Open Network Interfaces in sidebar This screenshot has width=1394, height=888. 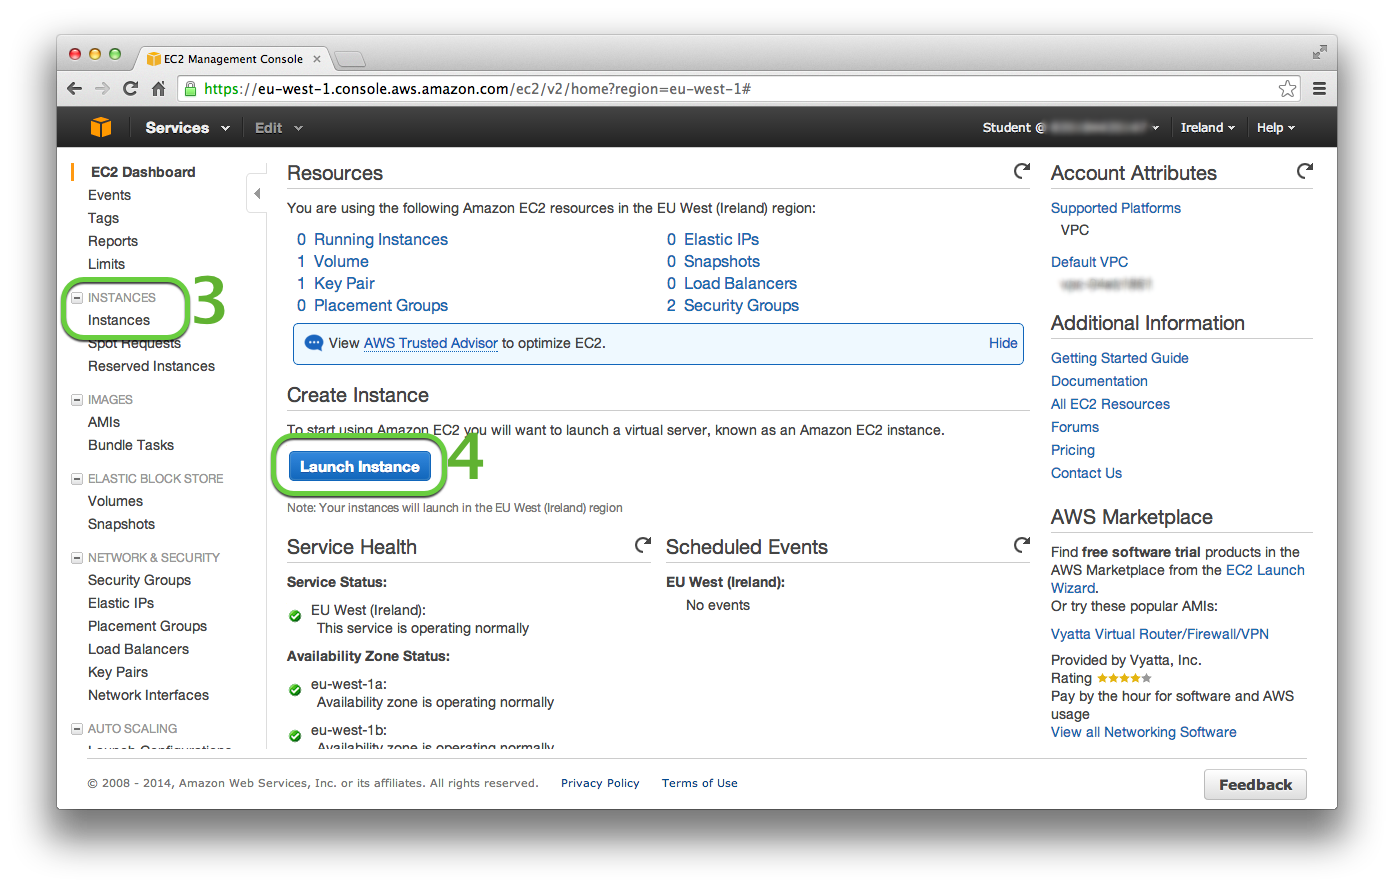pyautogui.click(x=148, y=695)
